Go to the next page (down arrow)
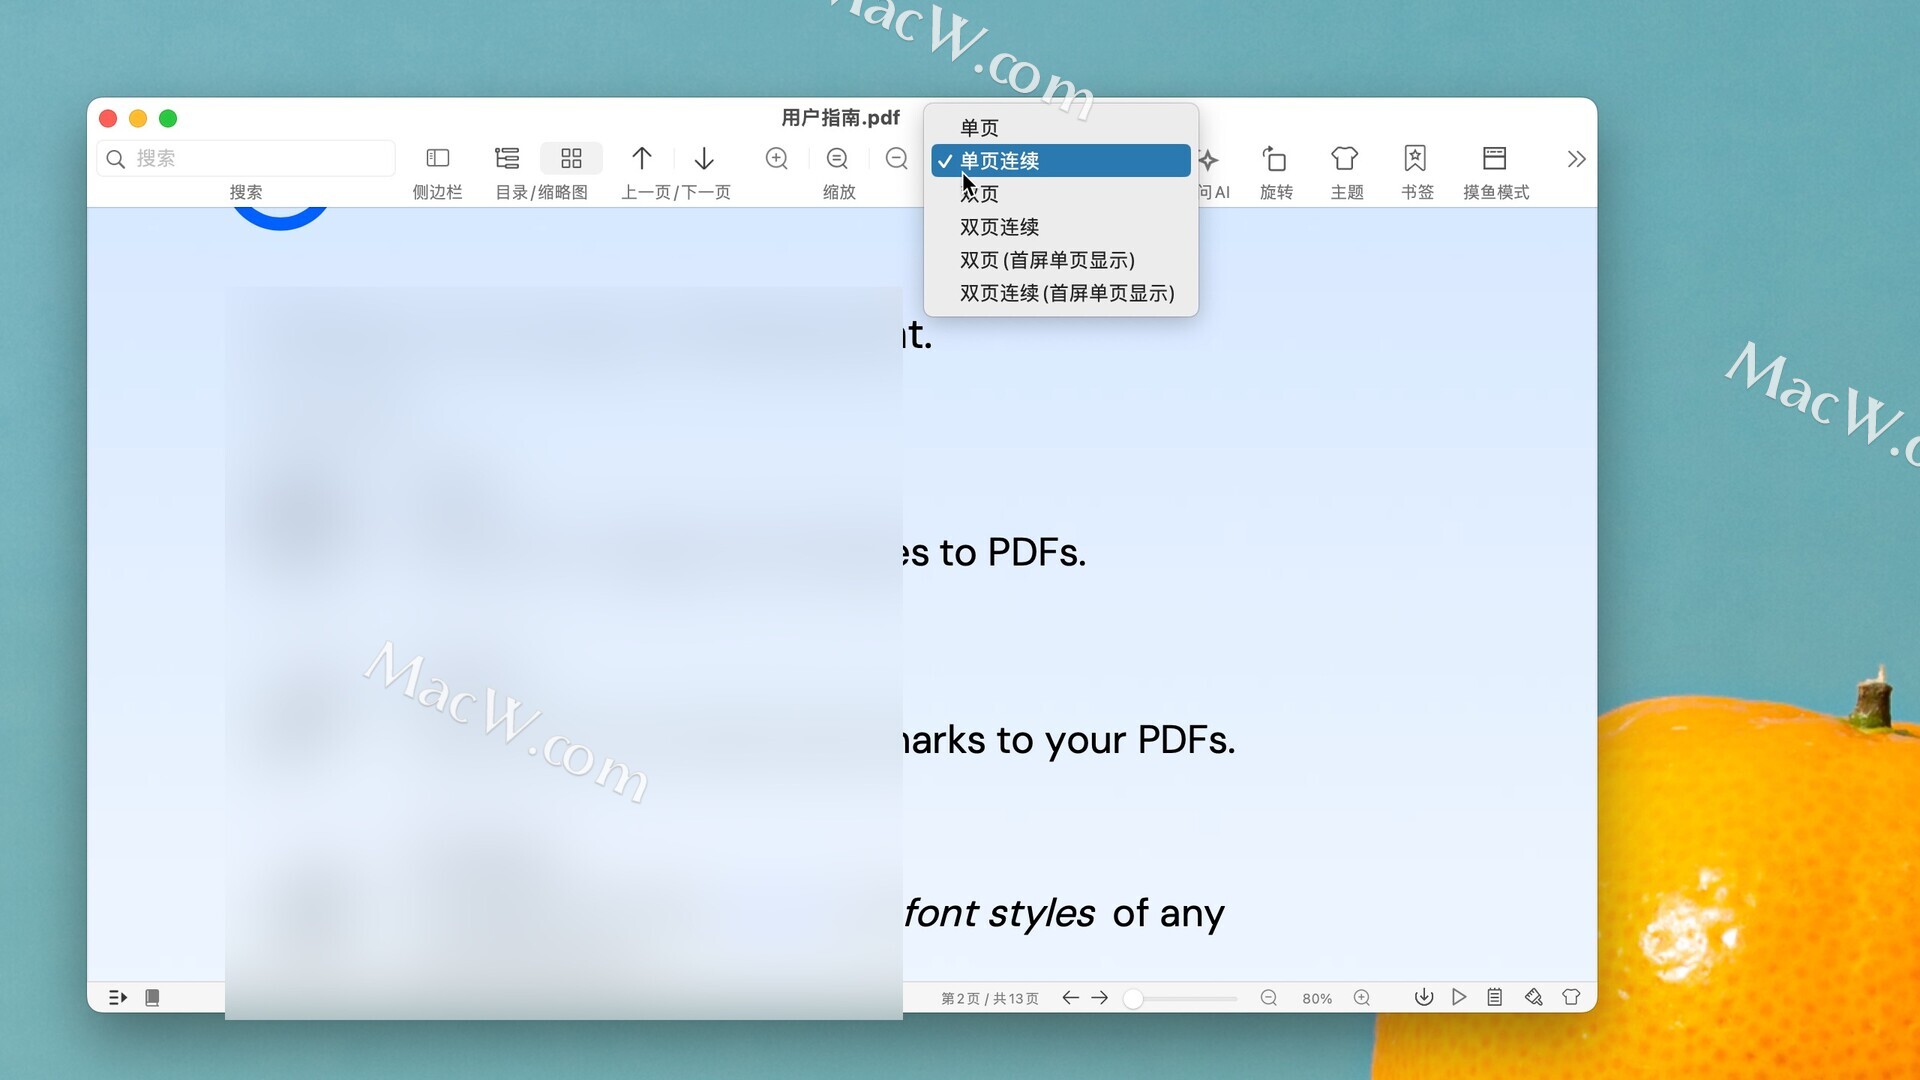Screen dimensions: 1920x1080 [704, 158]
